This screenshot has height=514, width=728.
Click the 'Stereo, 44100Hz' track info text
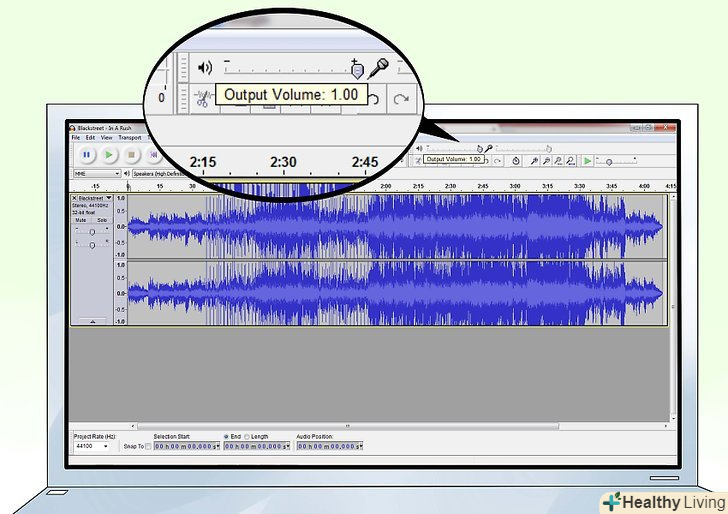pyautogui.click(x=91, y=205)
